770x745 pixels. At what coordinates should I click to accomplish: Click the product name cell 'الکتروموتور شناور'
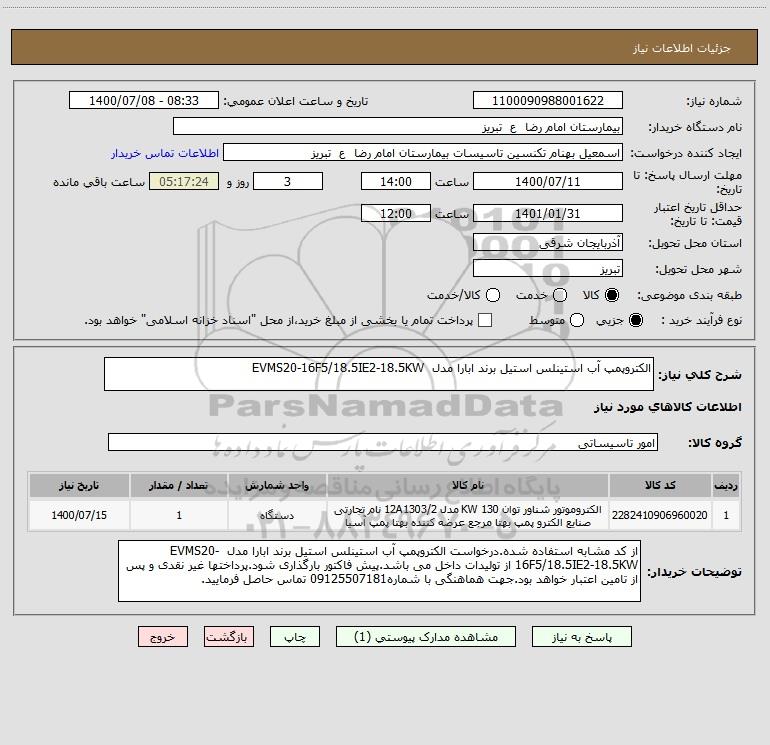coord(468,516)
